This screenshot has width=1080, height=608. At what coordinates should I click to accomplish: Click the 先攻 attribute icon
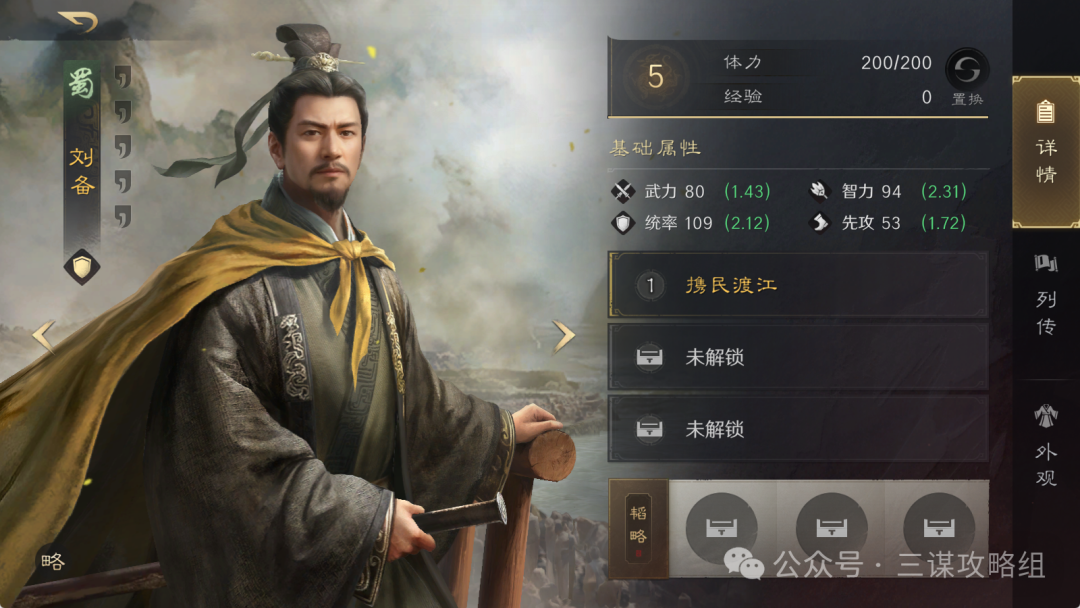point(819,223)
